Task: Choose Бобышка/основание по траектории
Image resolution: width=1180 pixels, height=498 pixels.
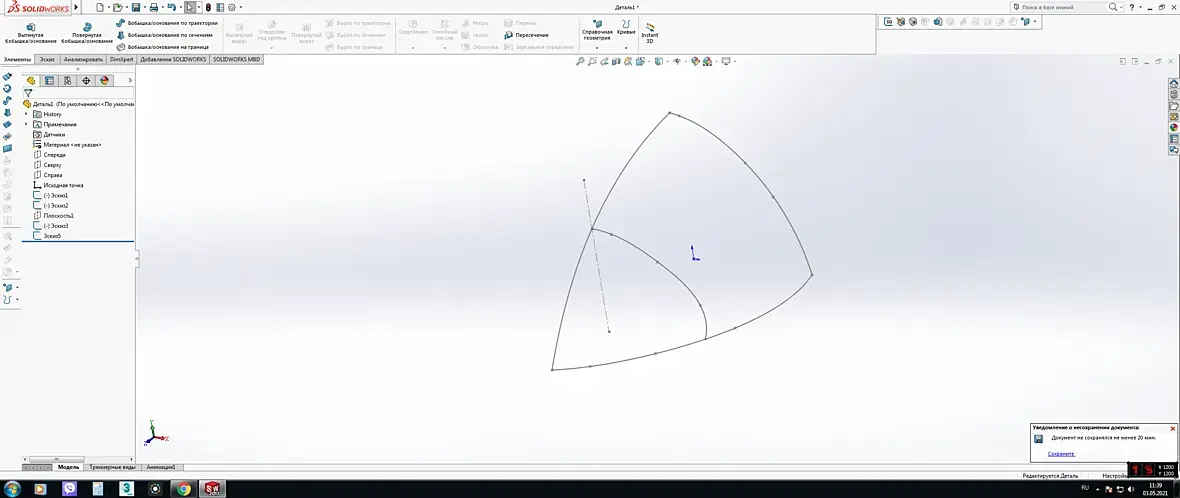Action: pyautogui.click(x=167, y=23)
